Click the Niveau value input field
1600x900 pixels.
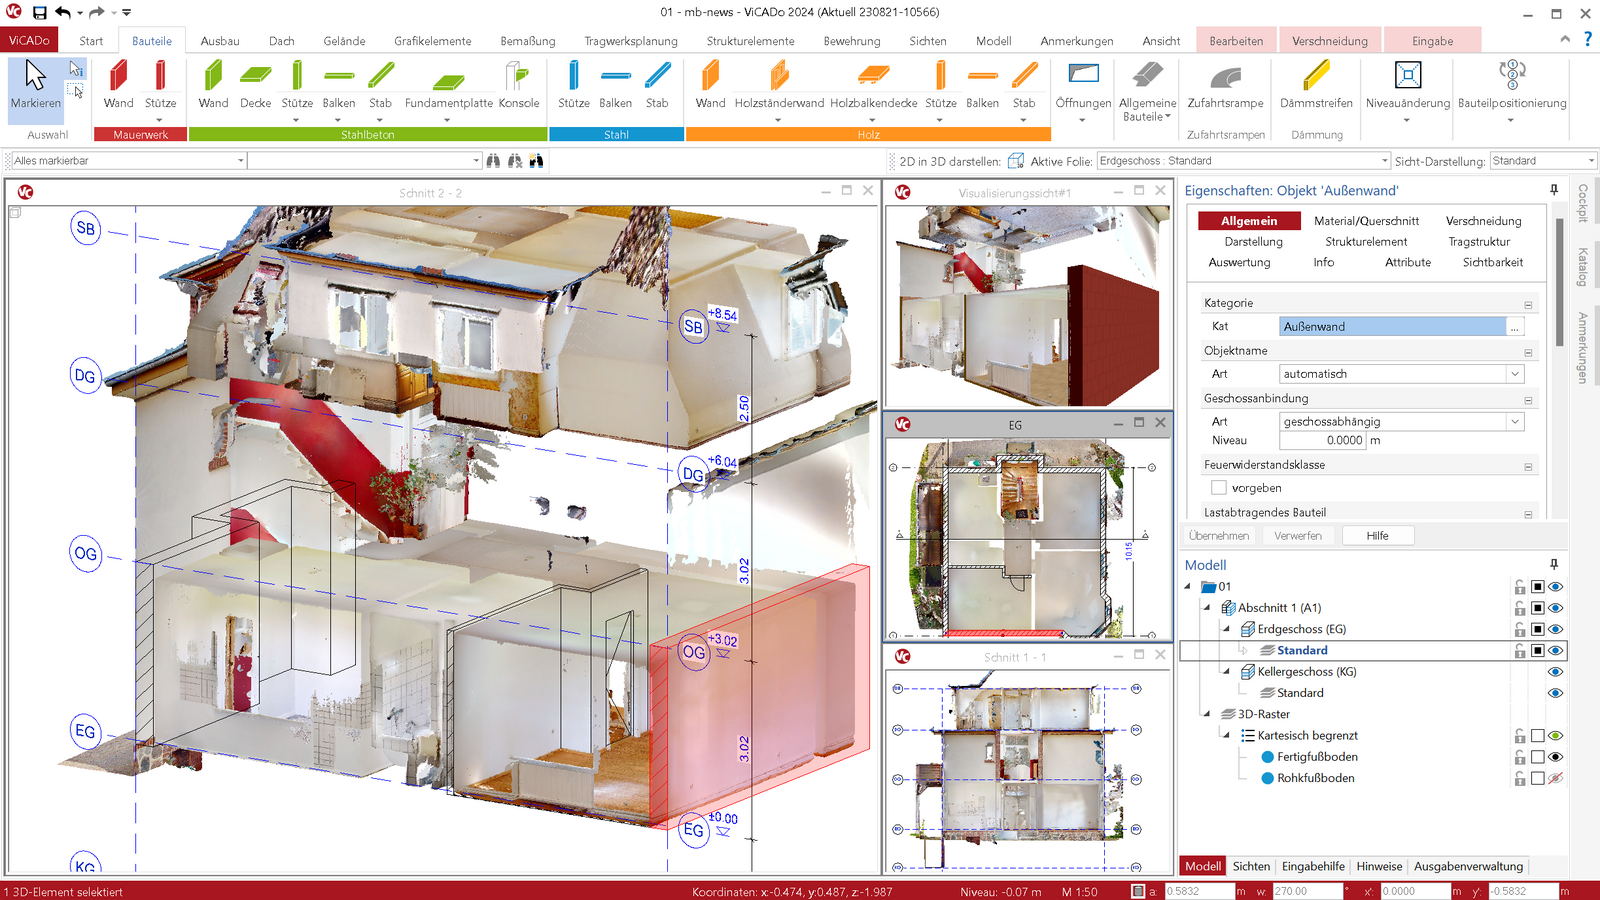tap(1323, 441)
